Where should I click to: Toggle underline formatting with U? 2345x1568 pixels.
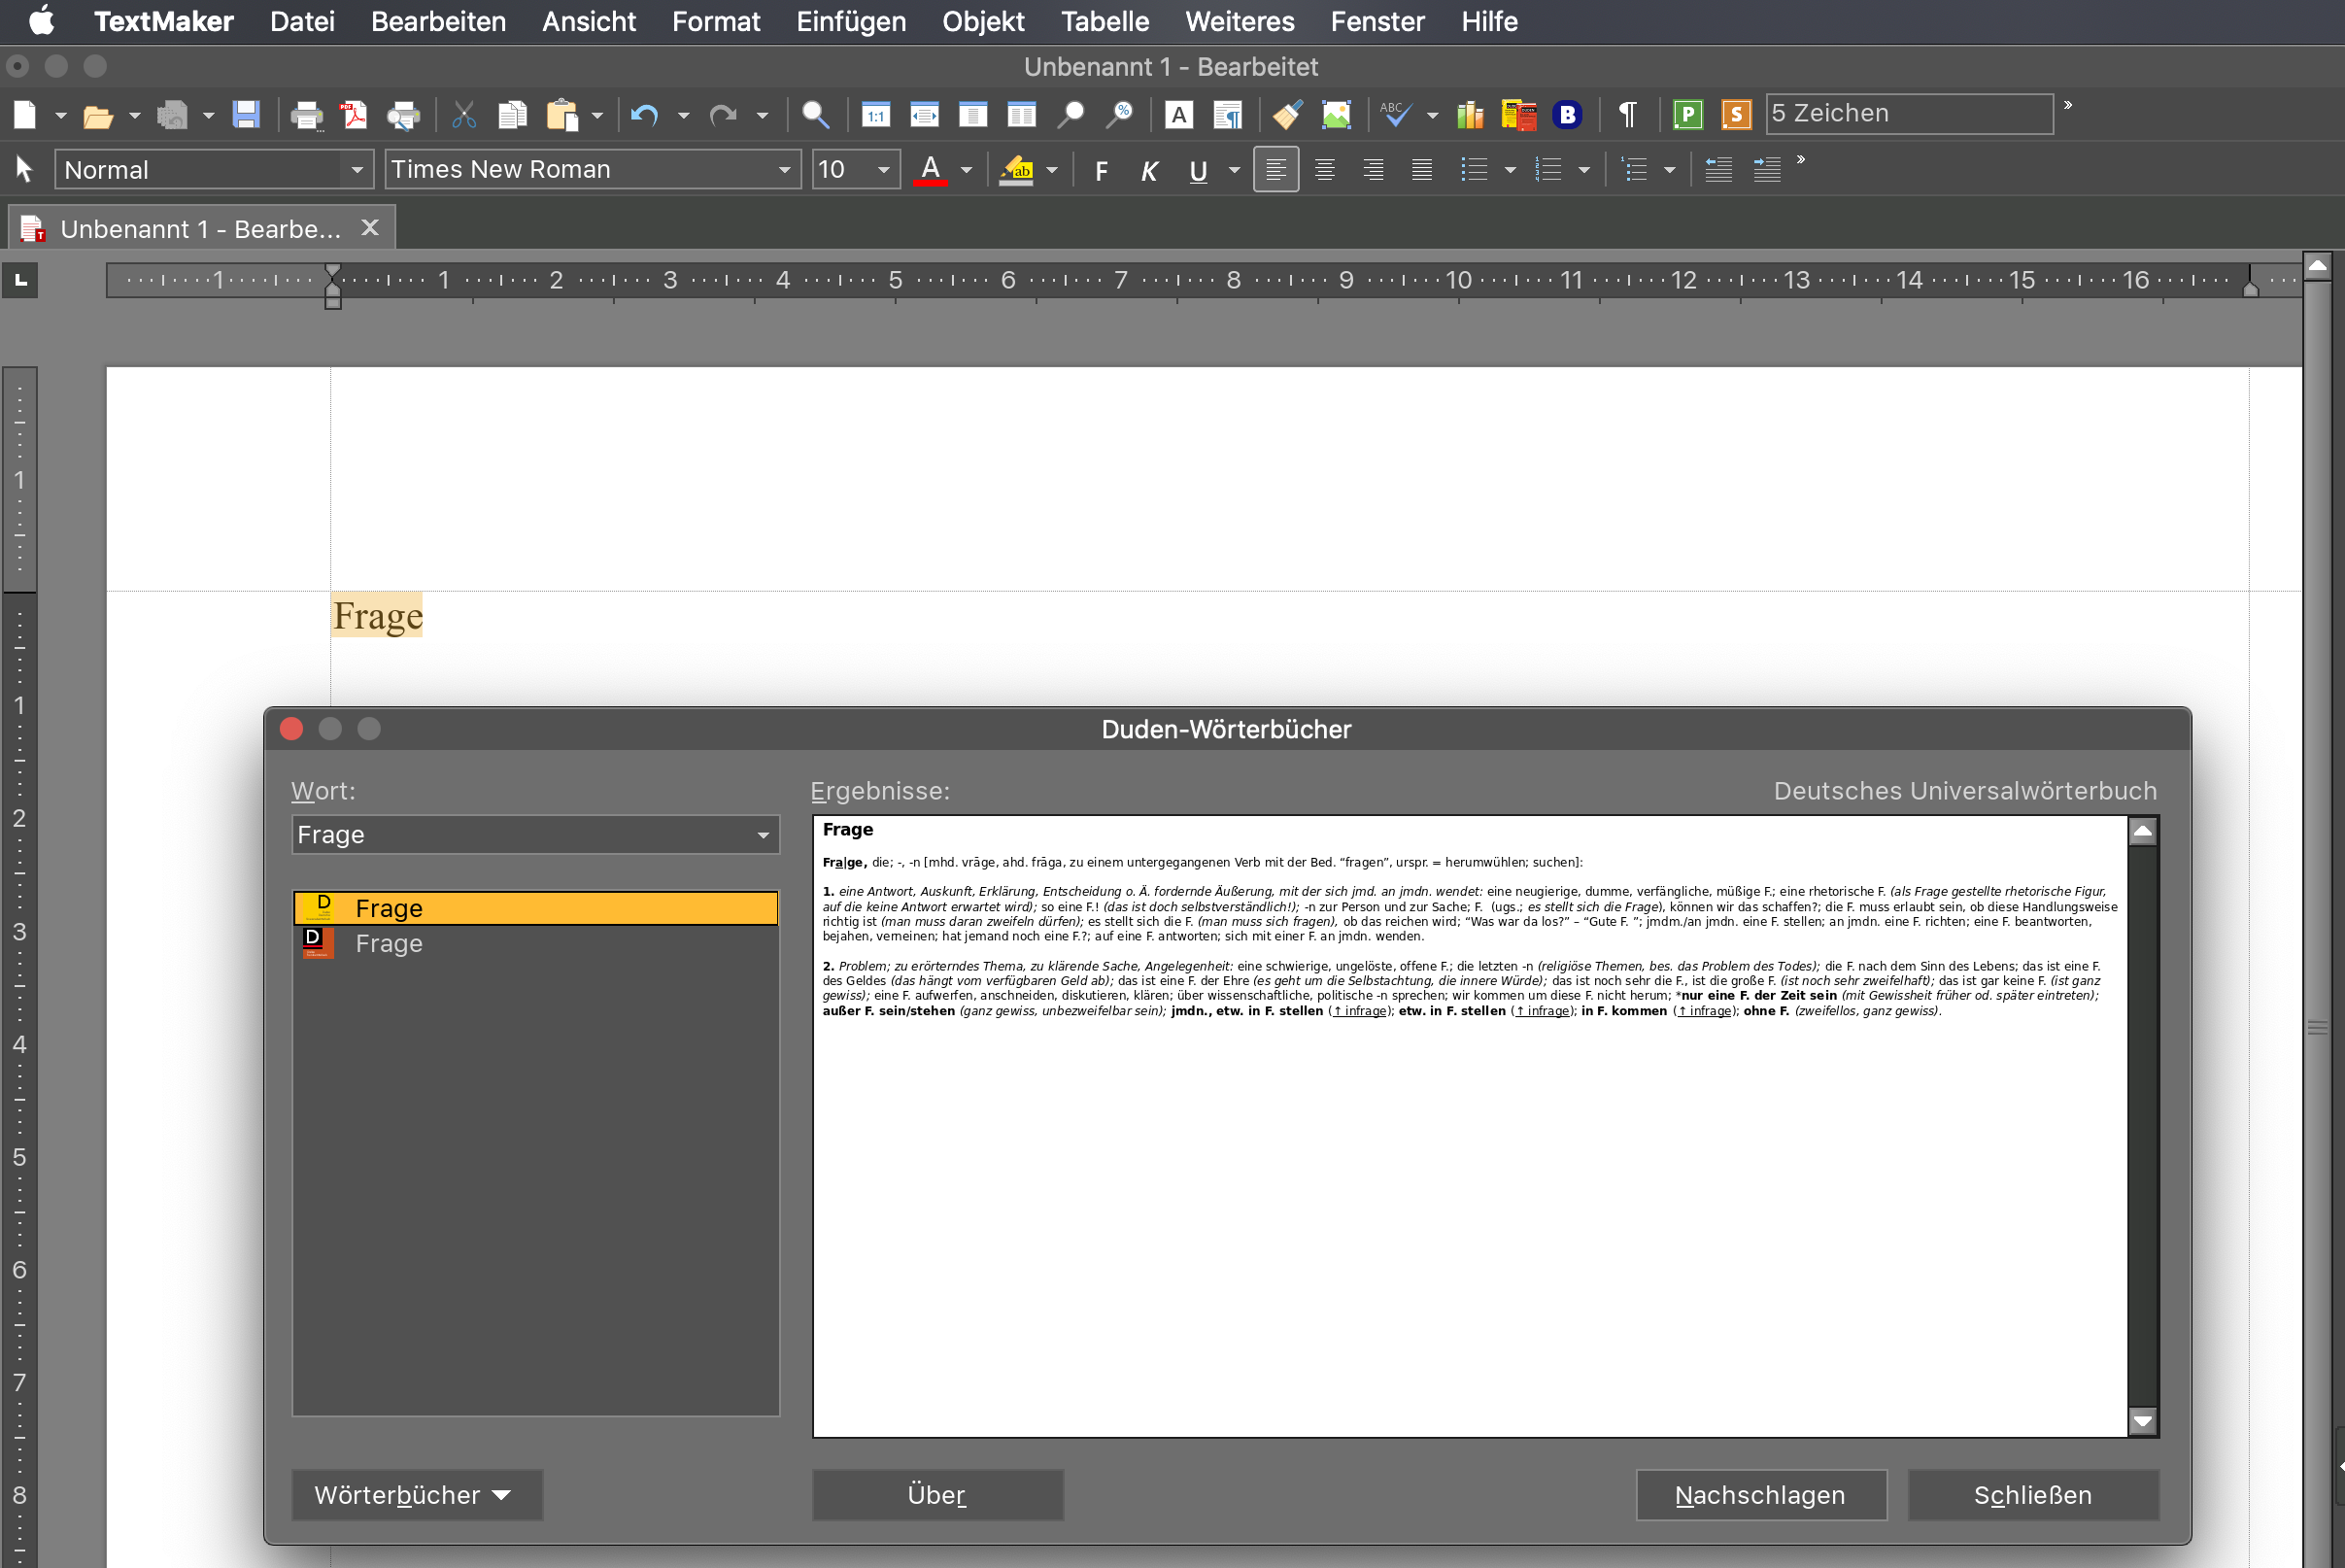(x=1198, y=171)
